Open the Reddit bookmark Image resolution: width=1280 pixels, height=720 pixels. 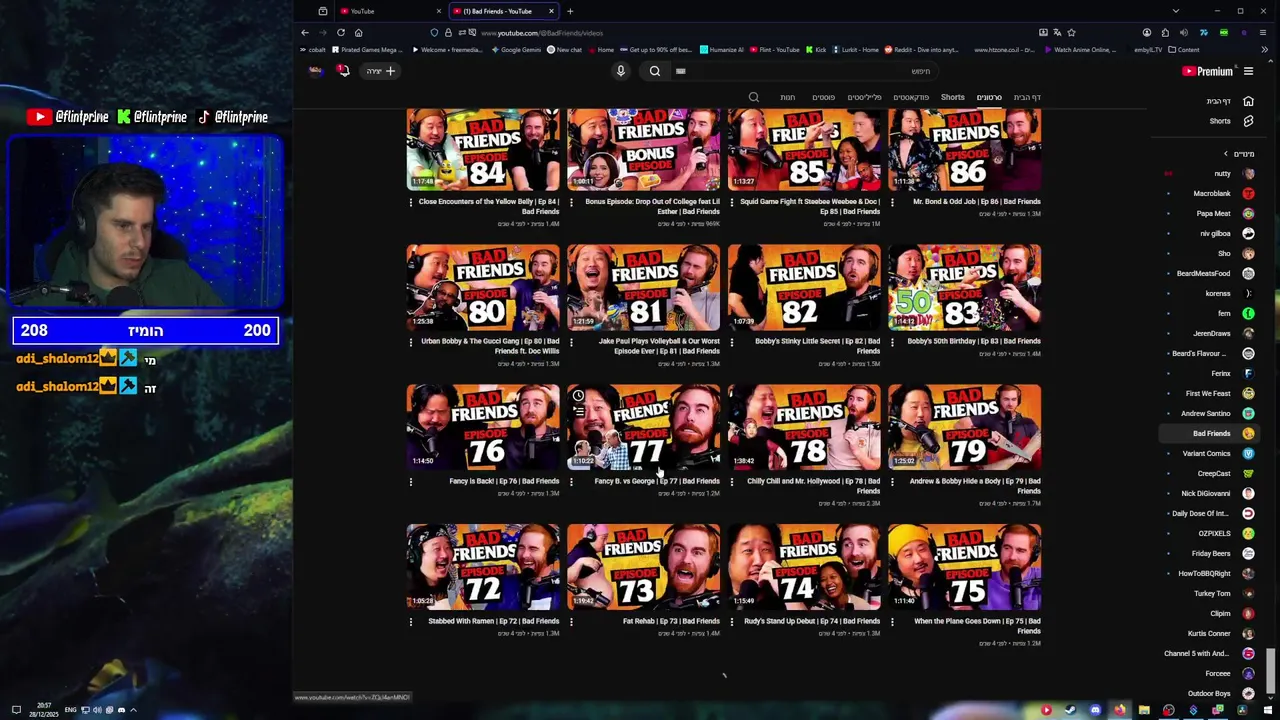(920, 49)
